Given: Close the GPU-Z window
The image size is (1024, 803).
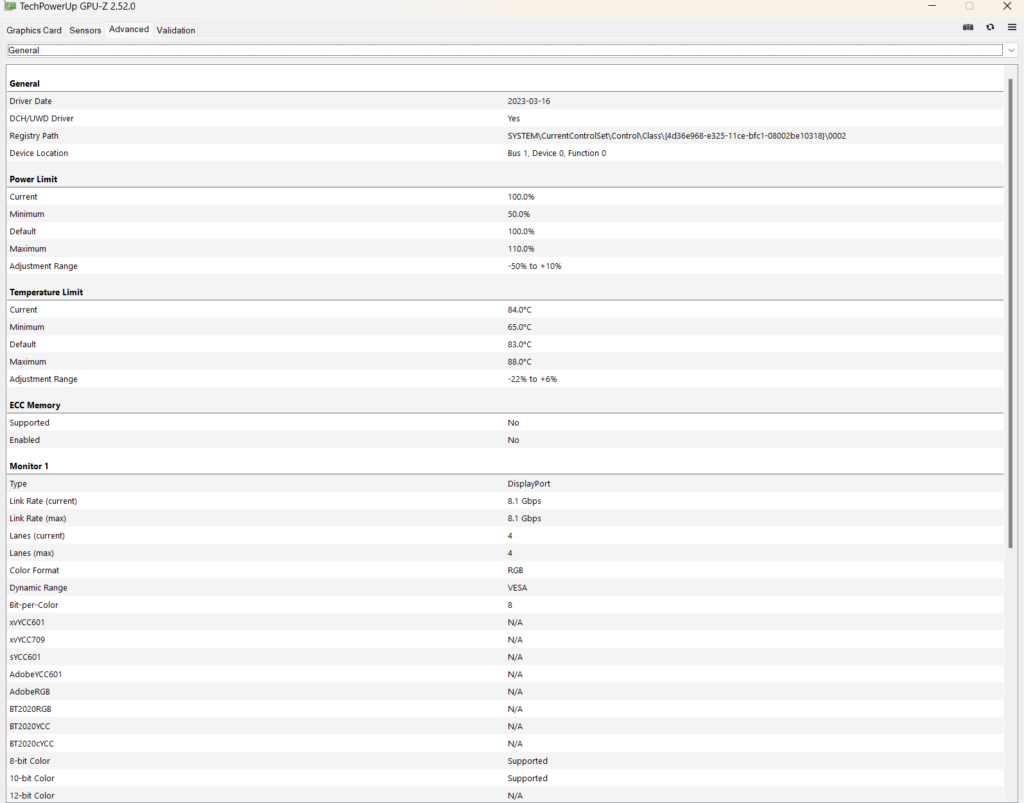Looking at the screenshot, I should pyautogui.click(x=1007, y=7).
